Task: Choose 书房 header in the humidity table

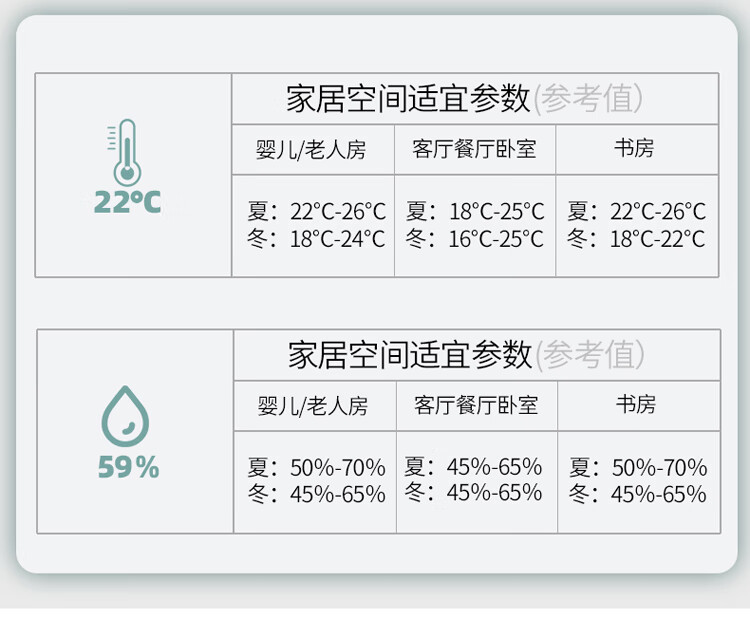Action: [635, 405]
